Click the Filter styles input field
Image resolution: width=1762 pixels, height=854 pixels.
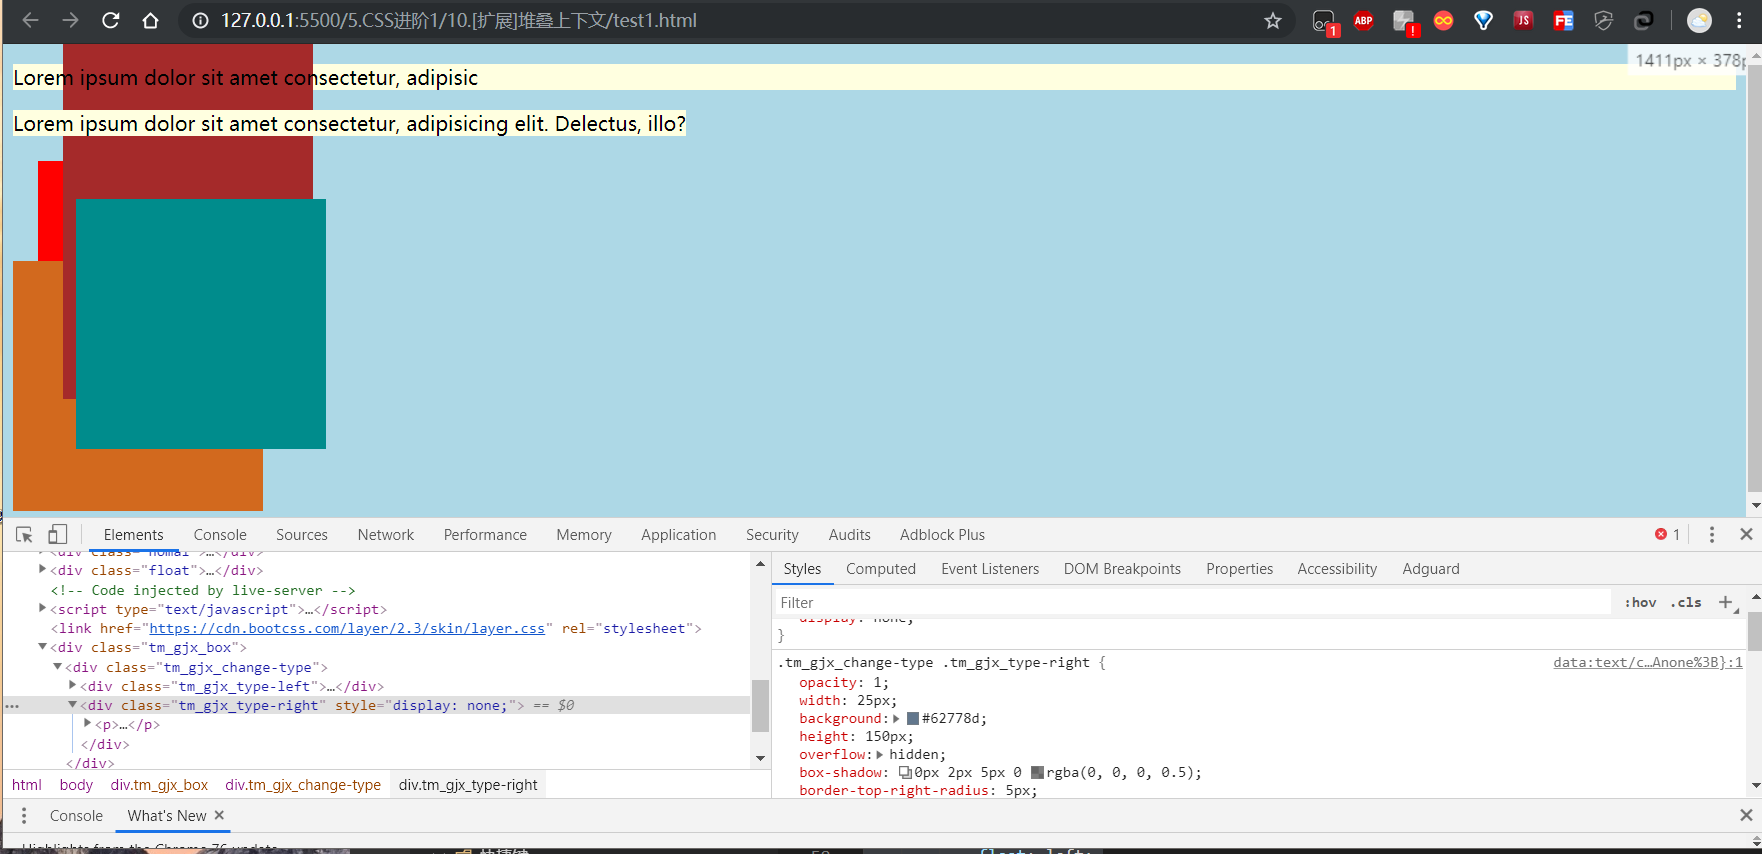1194,602
